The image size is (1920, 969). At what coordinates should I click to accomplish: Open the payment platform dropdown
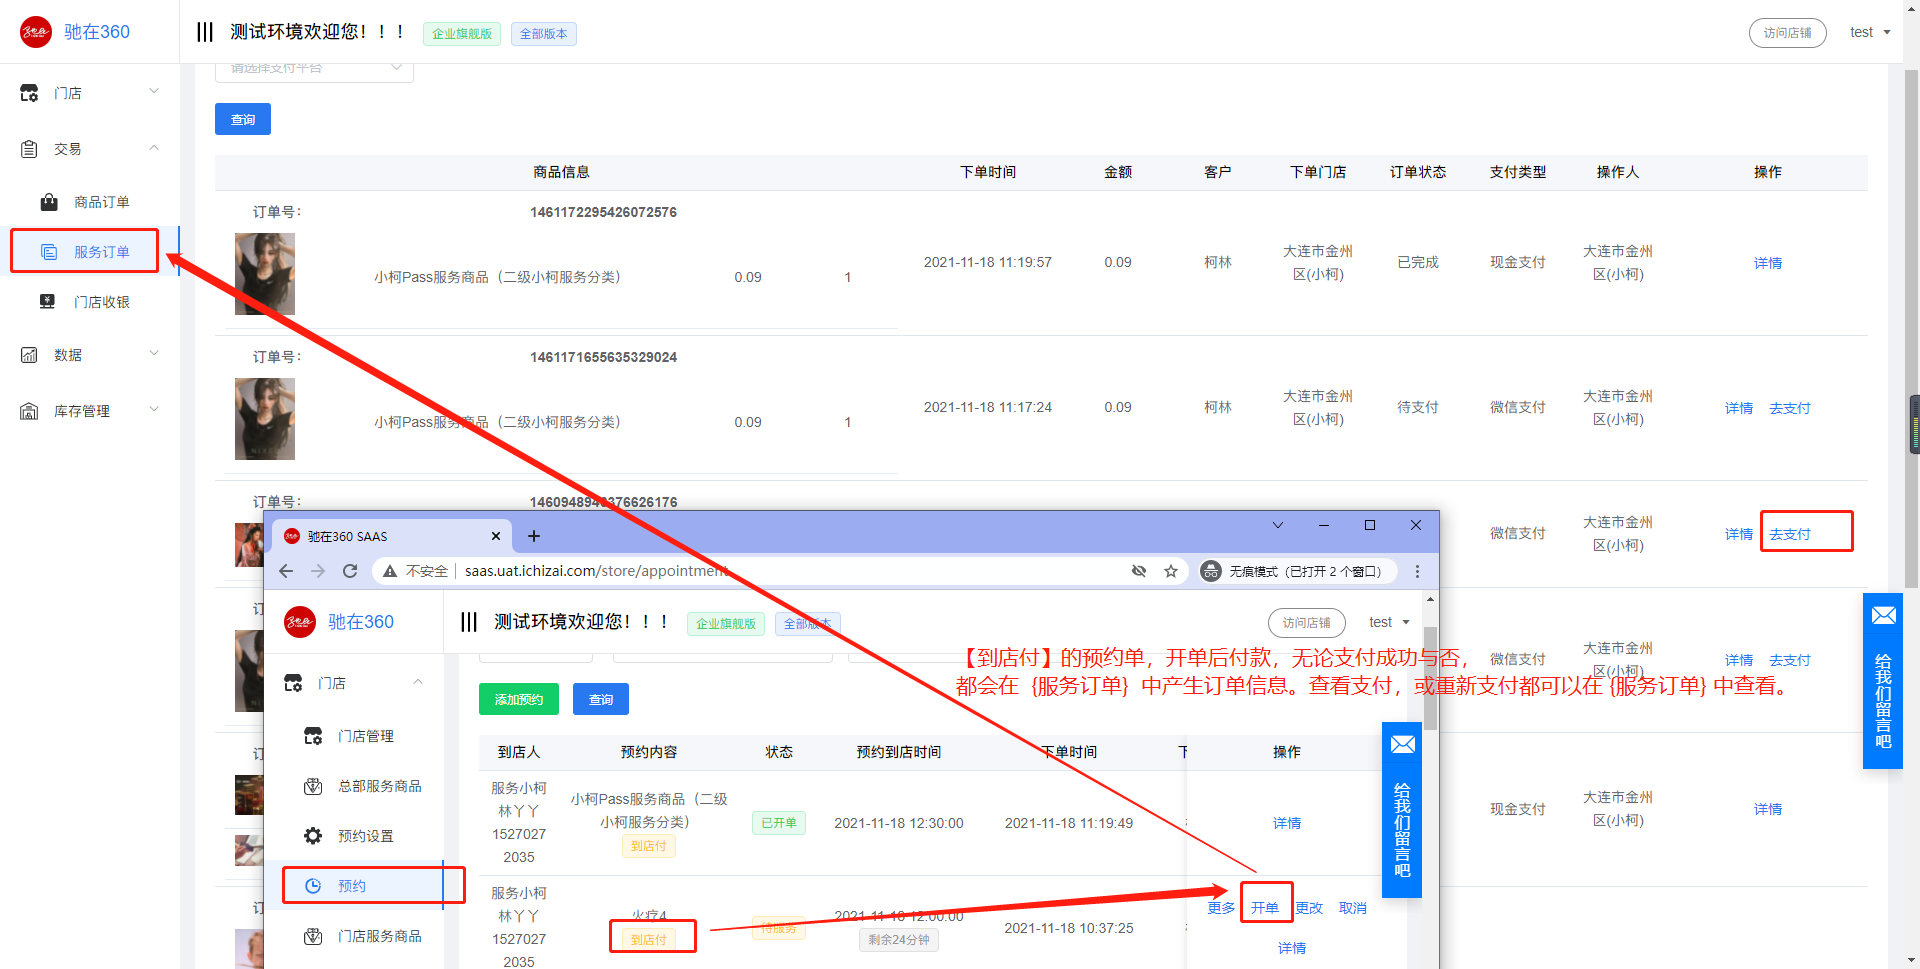point(314,69)
